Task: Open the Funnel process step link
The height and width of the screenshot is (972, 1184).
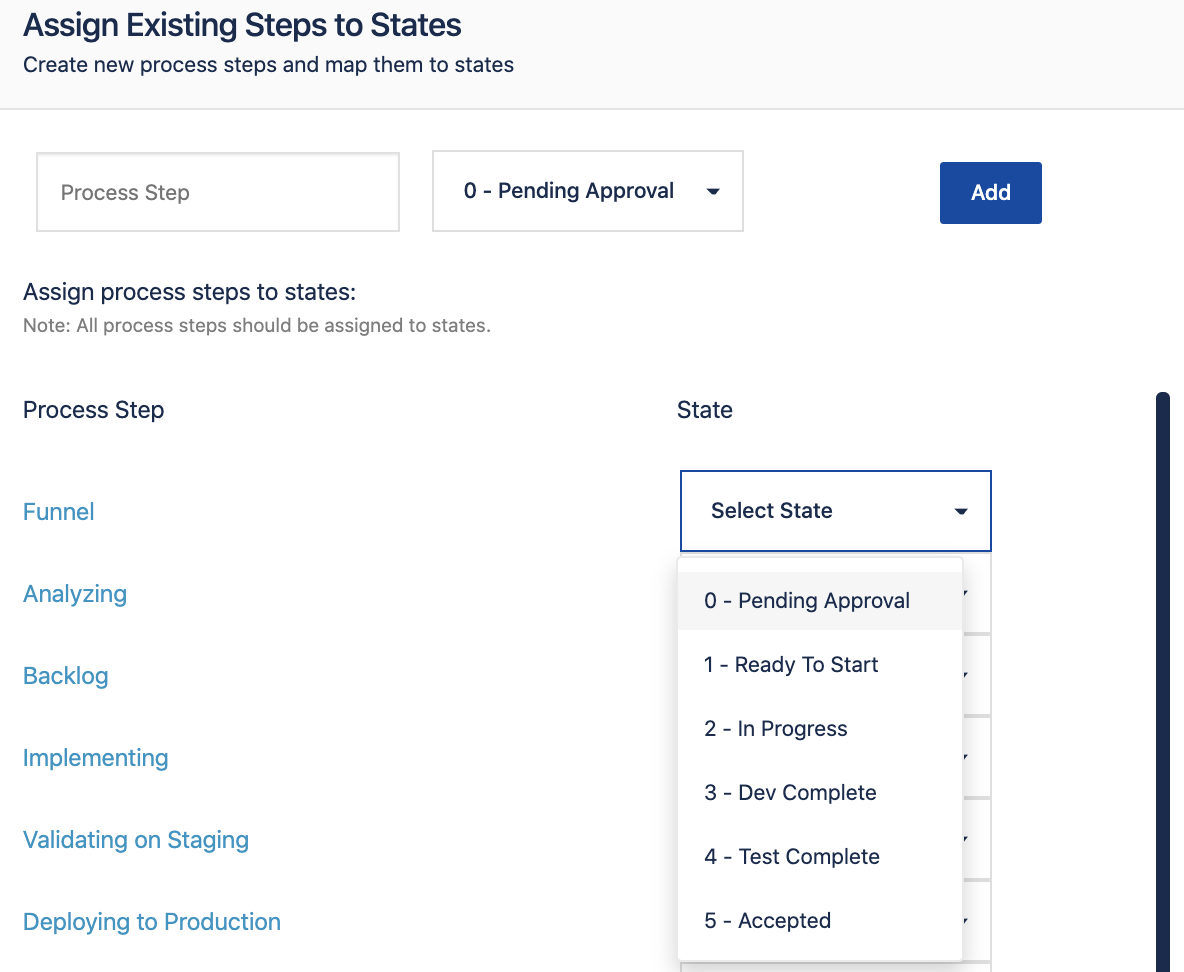Action: click(x=59, y=512)
